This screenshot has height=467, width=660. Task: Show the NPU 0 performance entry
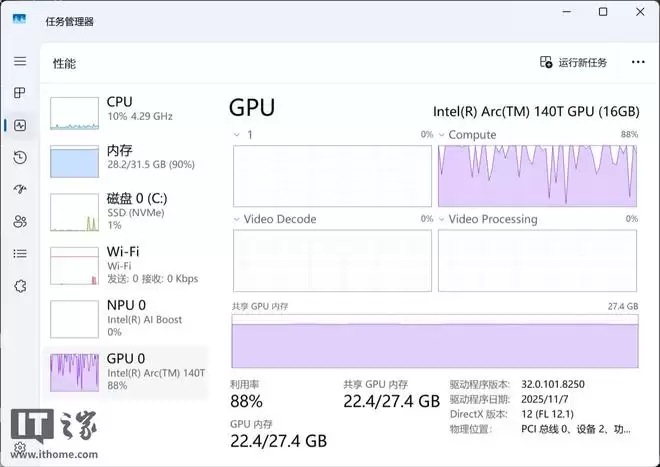pos(128,317)
